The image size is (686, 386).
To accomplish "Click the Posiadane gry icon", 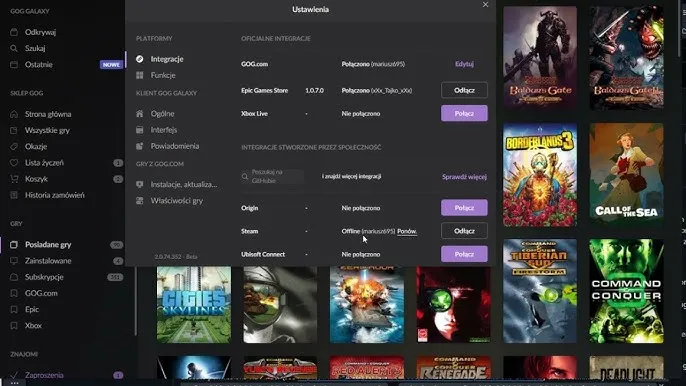I will tap(14, 245).
